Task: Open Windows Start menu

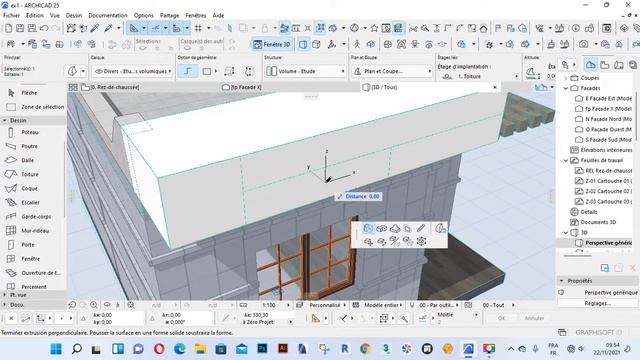Action: click(x=56, y=349)
